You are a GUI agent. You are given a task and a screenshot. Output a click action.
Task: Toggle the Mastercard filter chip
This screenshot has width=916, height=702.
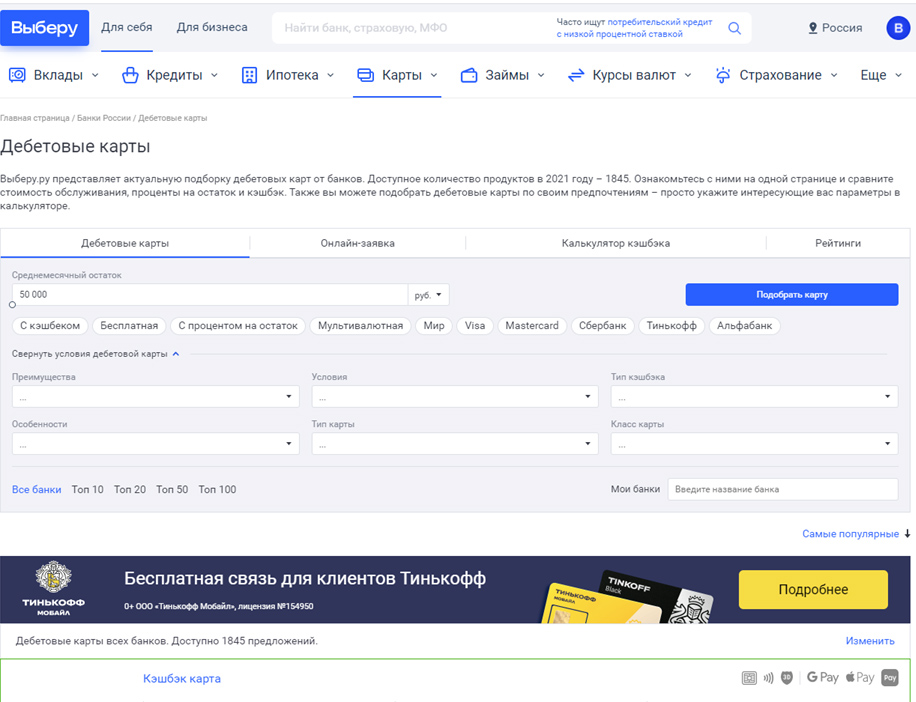(x=532, y=326)
